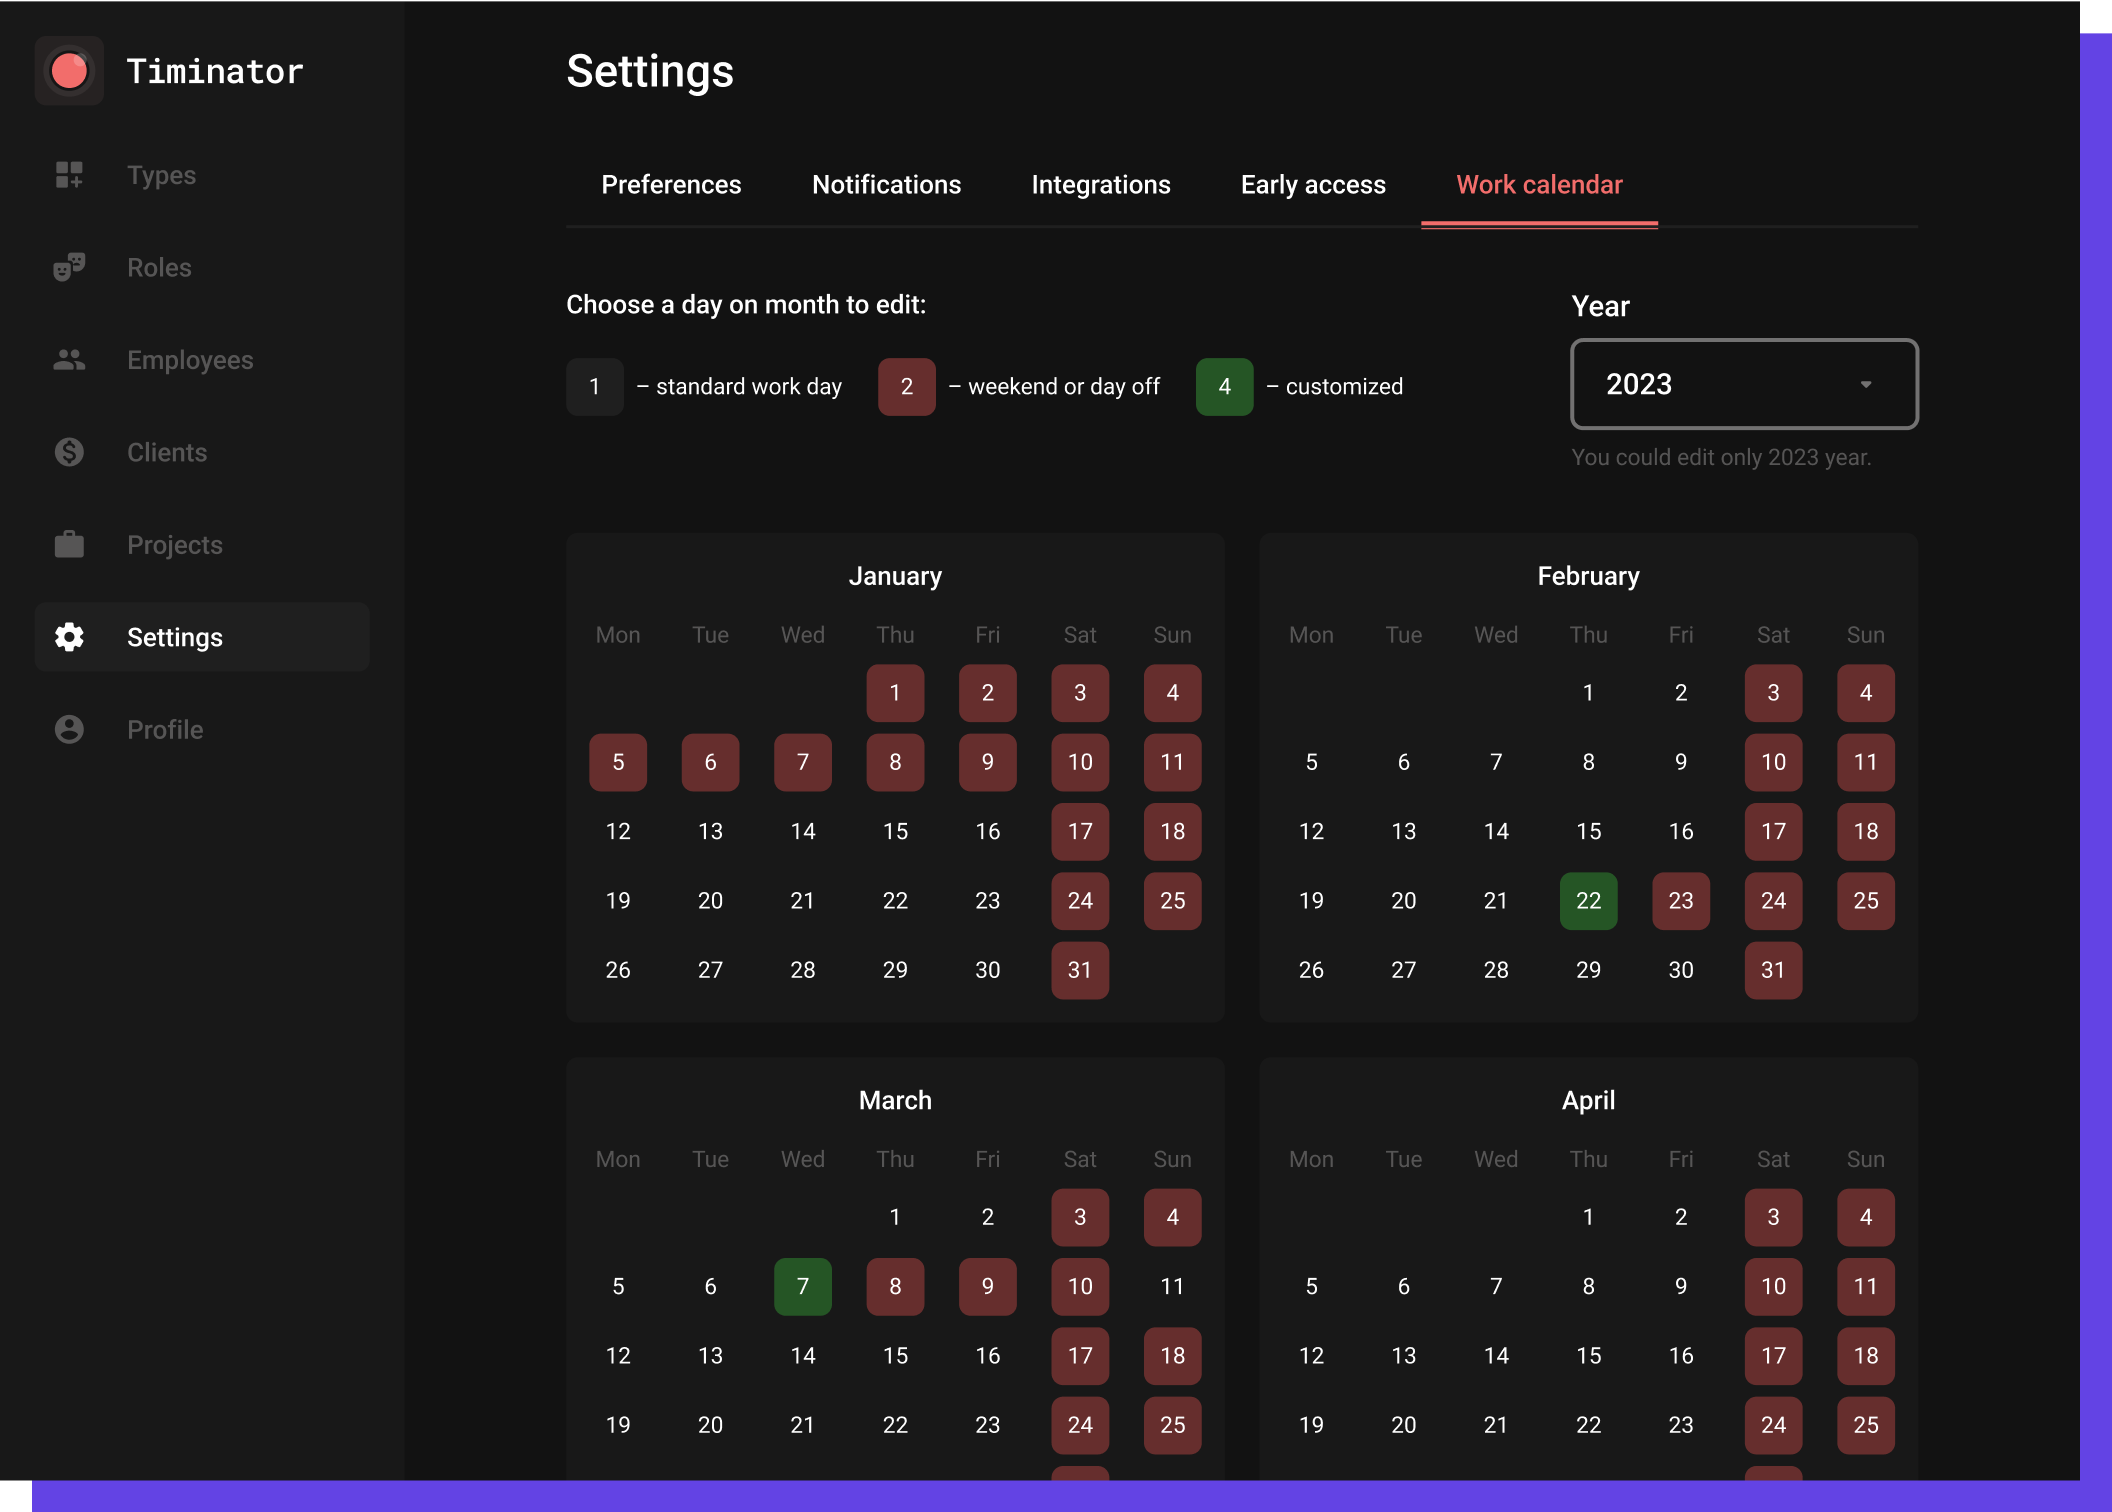
Task: Click the Settings gear icon
Action: tap(69, 637)
